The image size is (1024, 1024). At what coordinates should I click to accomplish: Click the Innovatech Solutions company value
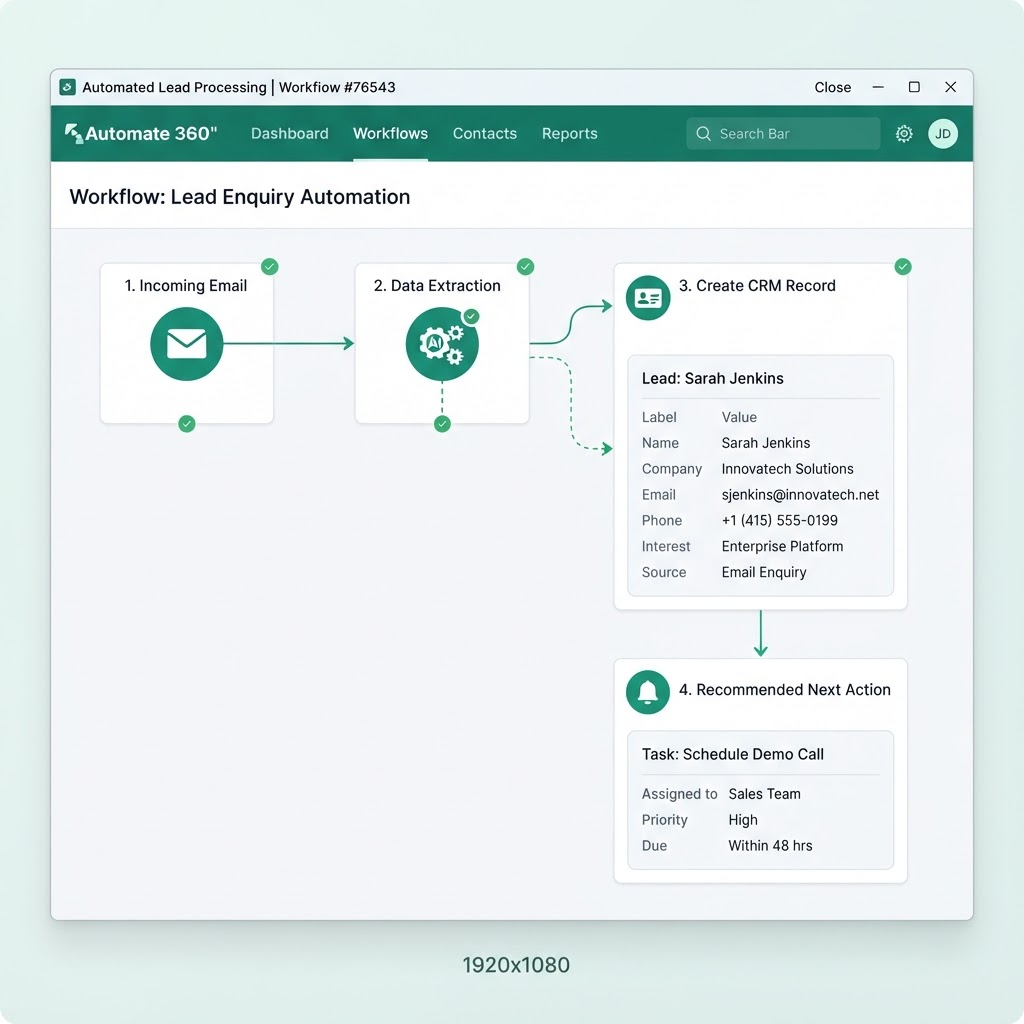(787, 469)
